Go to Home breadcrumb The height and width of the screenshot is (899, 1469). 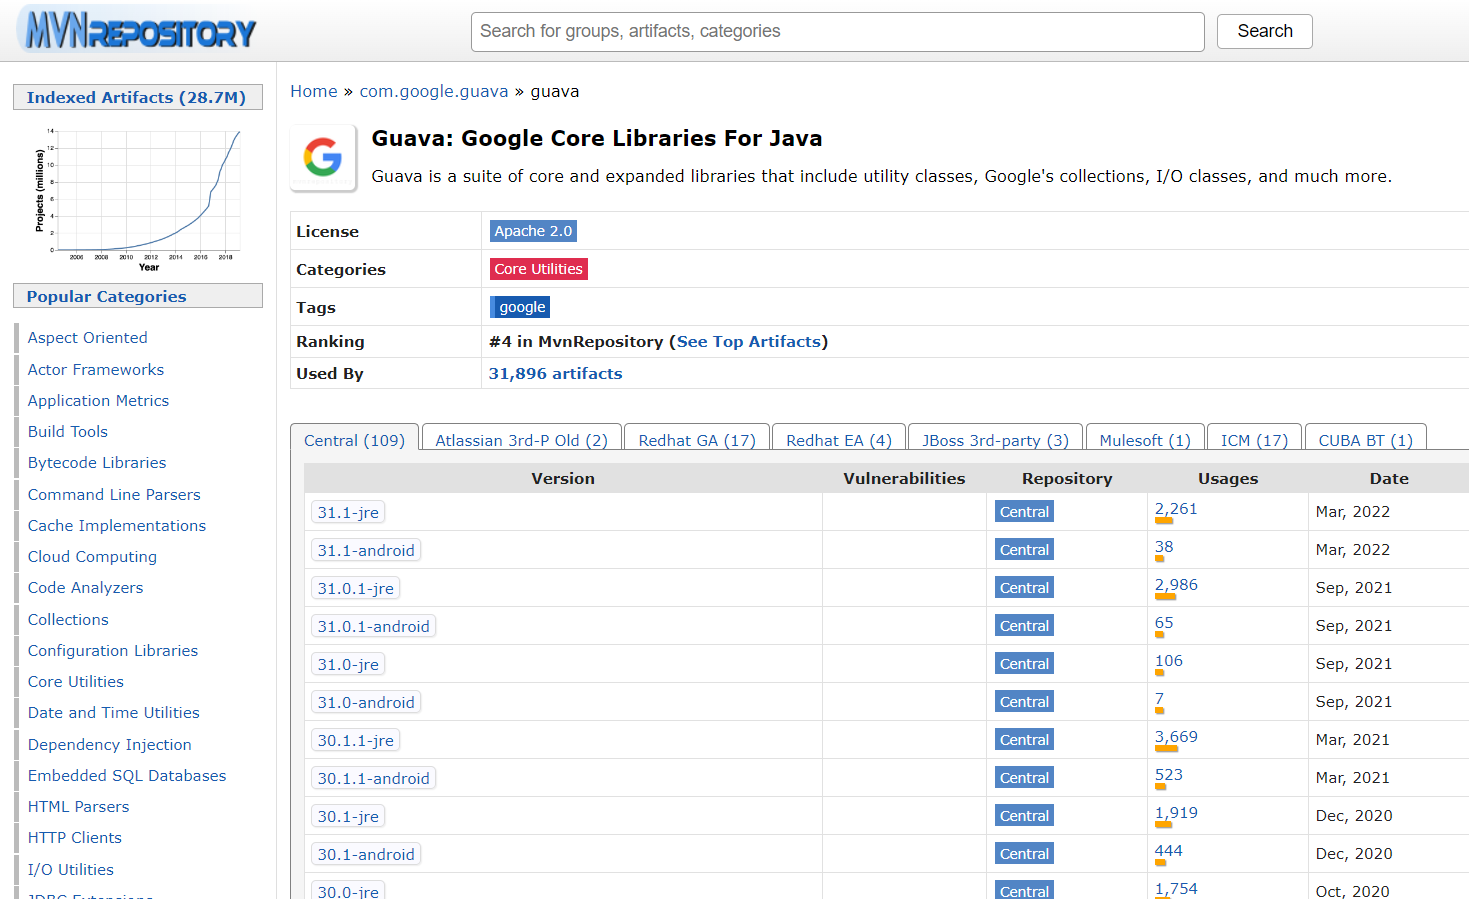click(x=314, y=91)
